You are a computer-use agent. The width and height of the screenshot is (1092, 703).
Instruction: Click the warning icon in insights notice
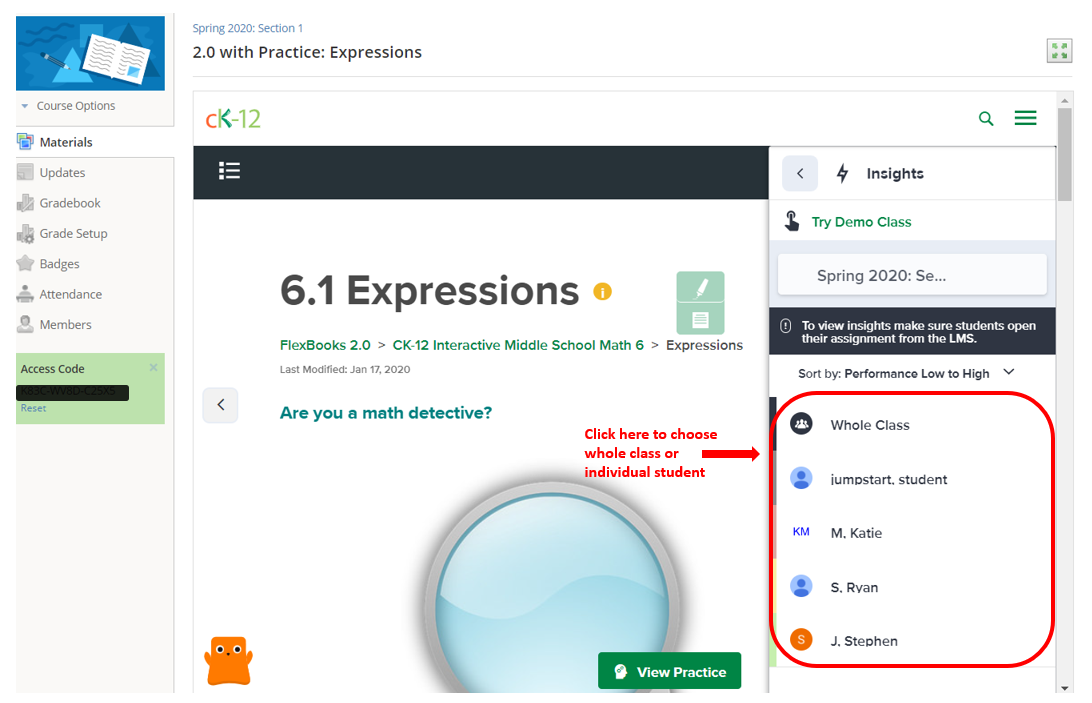point(786,325)
